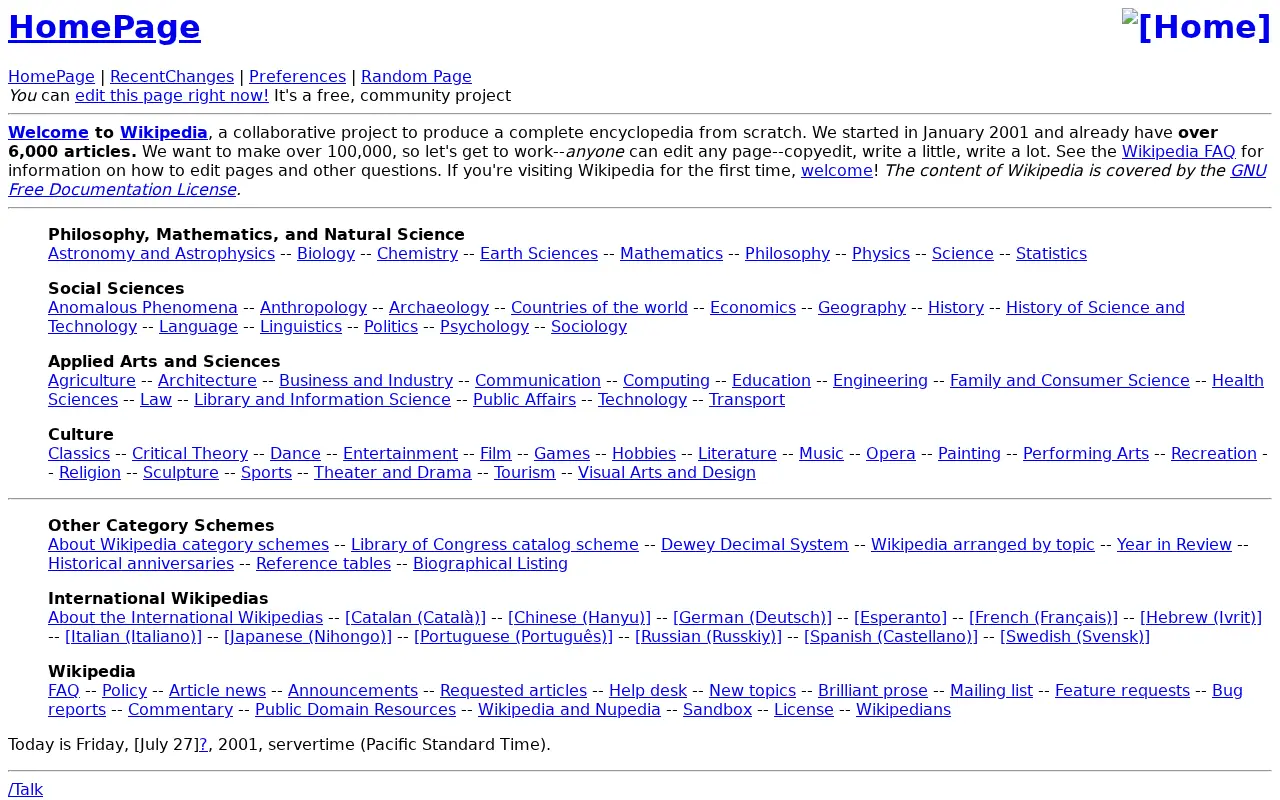Click the small HomePage navigation link
Viewport: 1280px width, 800px height.
51,77
